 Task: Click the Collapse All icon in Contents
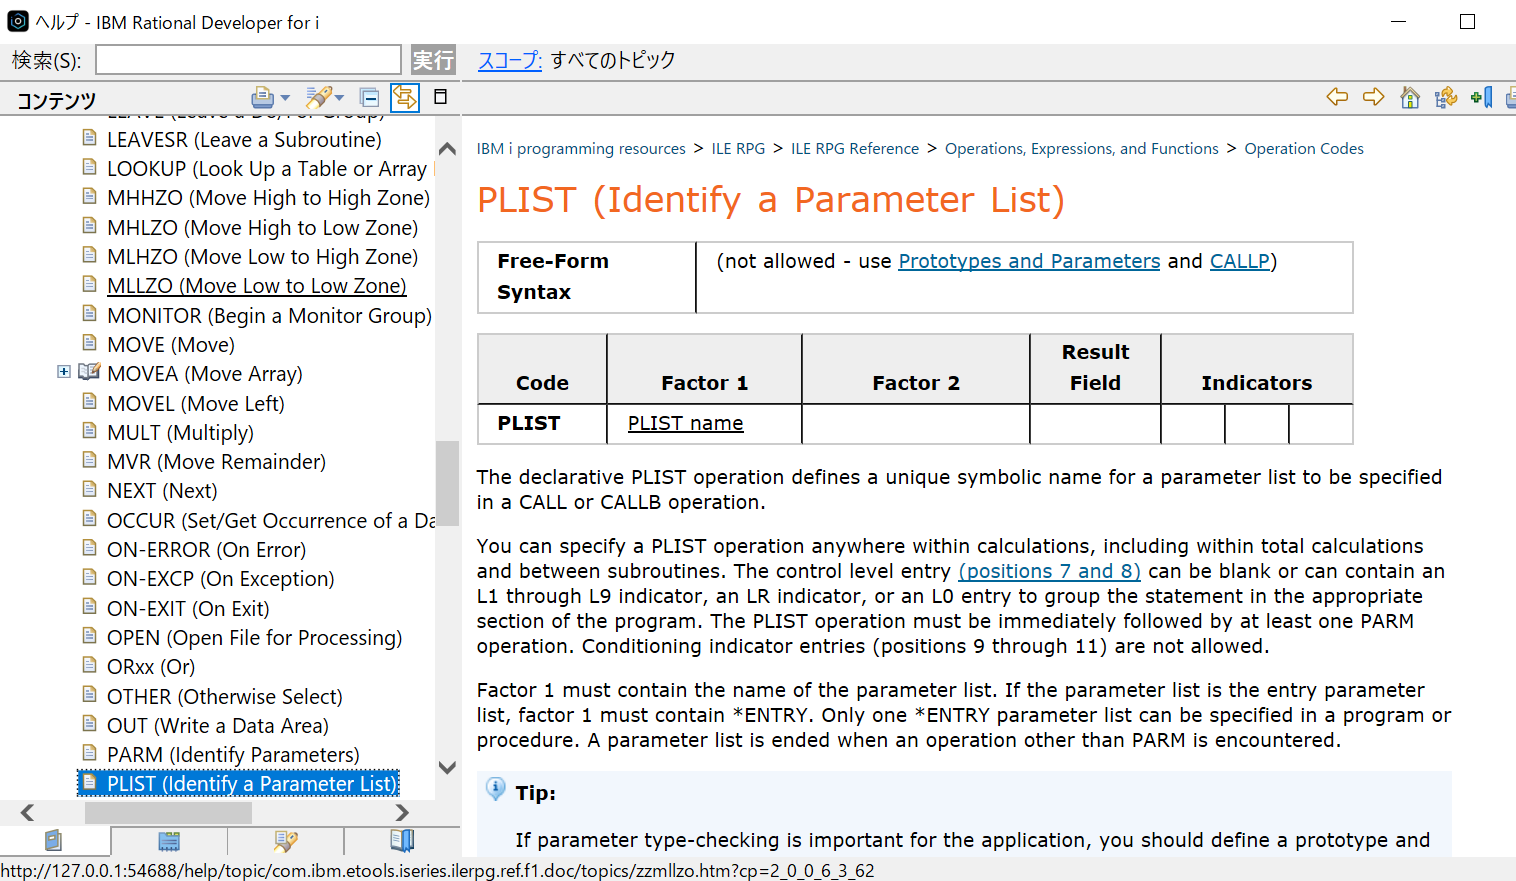(x=369, y=97)
